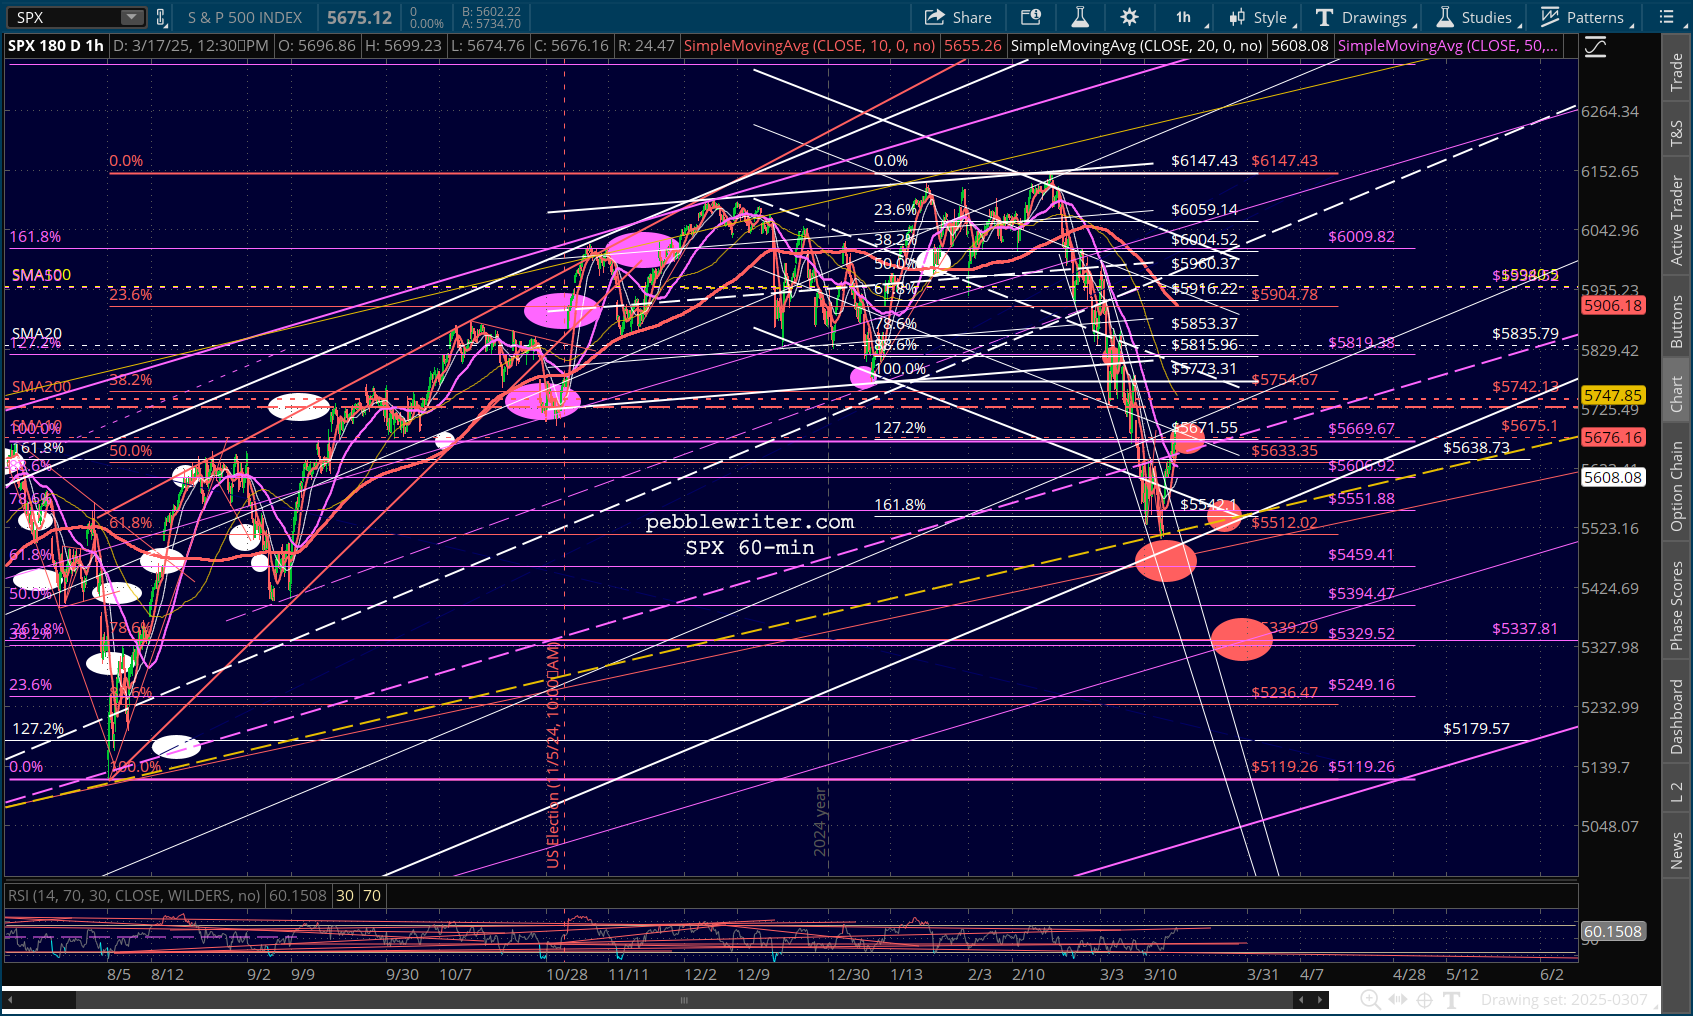The width and height of the screenshot is (1693, 1016).
Task: Click the horizontal chart scrollbar thumb
Action: point(685,1000)
